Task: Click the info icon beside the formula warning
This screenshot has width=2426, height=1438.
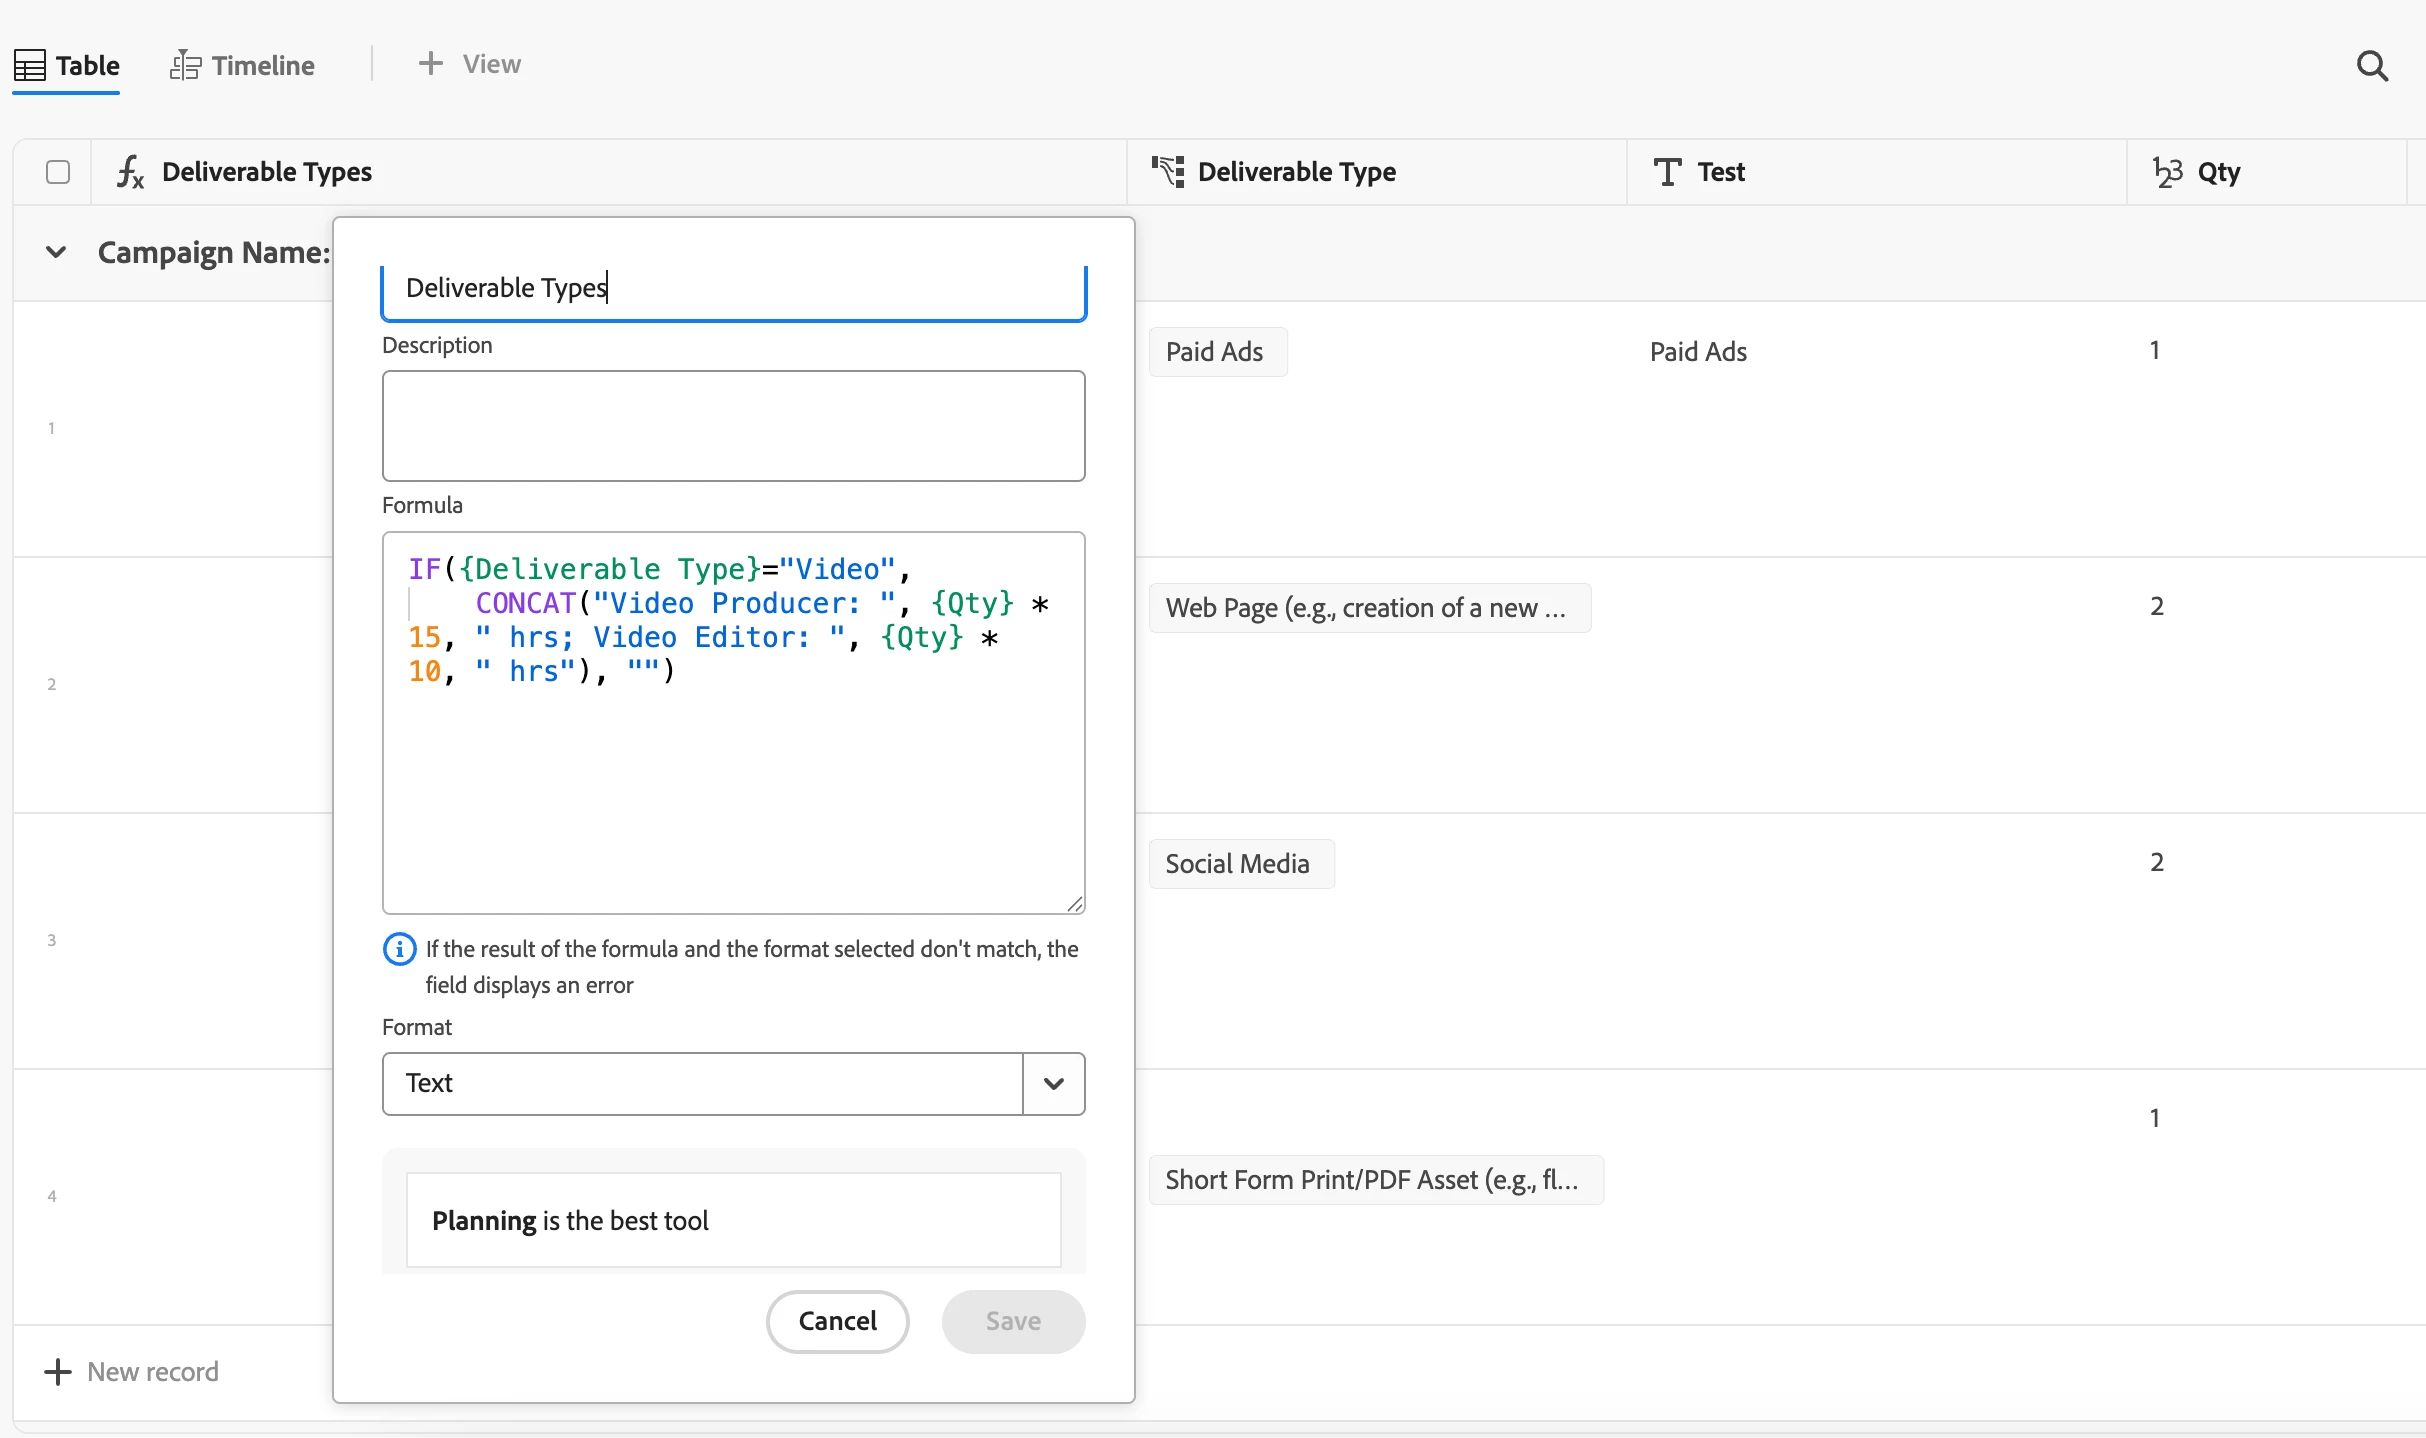Action: (399, 949)
